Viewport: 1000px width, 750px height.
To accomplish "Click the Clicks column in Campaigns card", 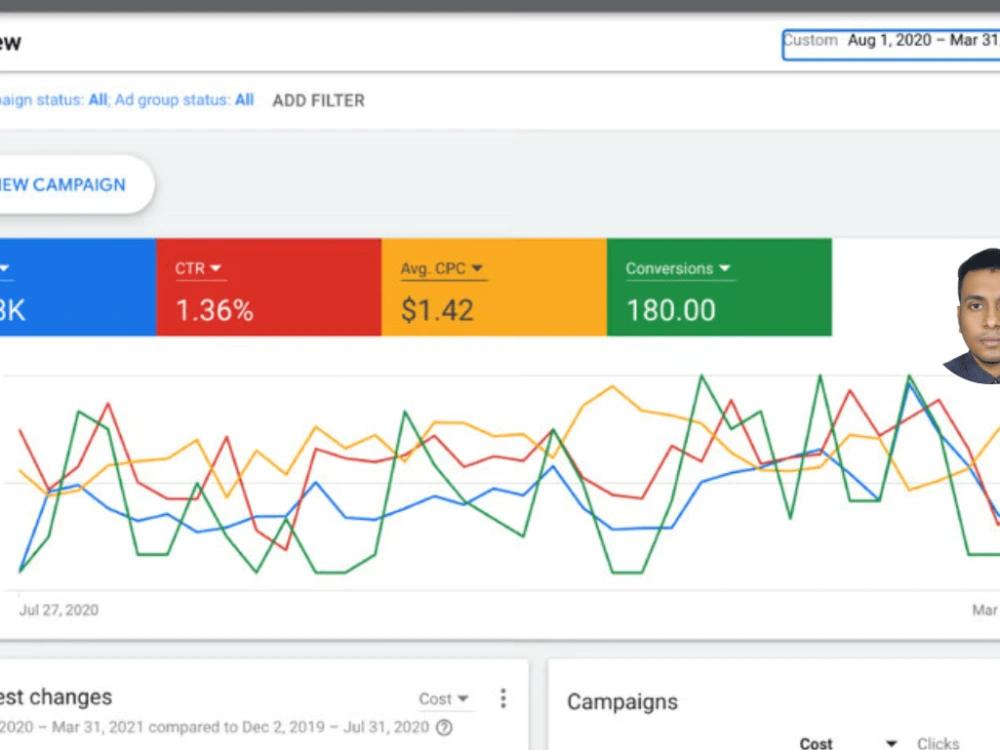I will 938,743.
